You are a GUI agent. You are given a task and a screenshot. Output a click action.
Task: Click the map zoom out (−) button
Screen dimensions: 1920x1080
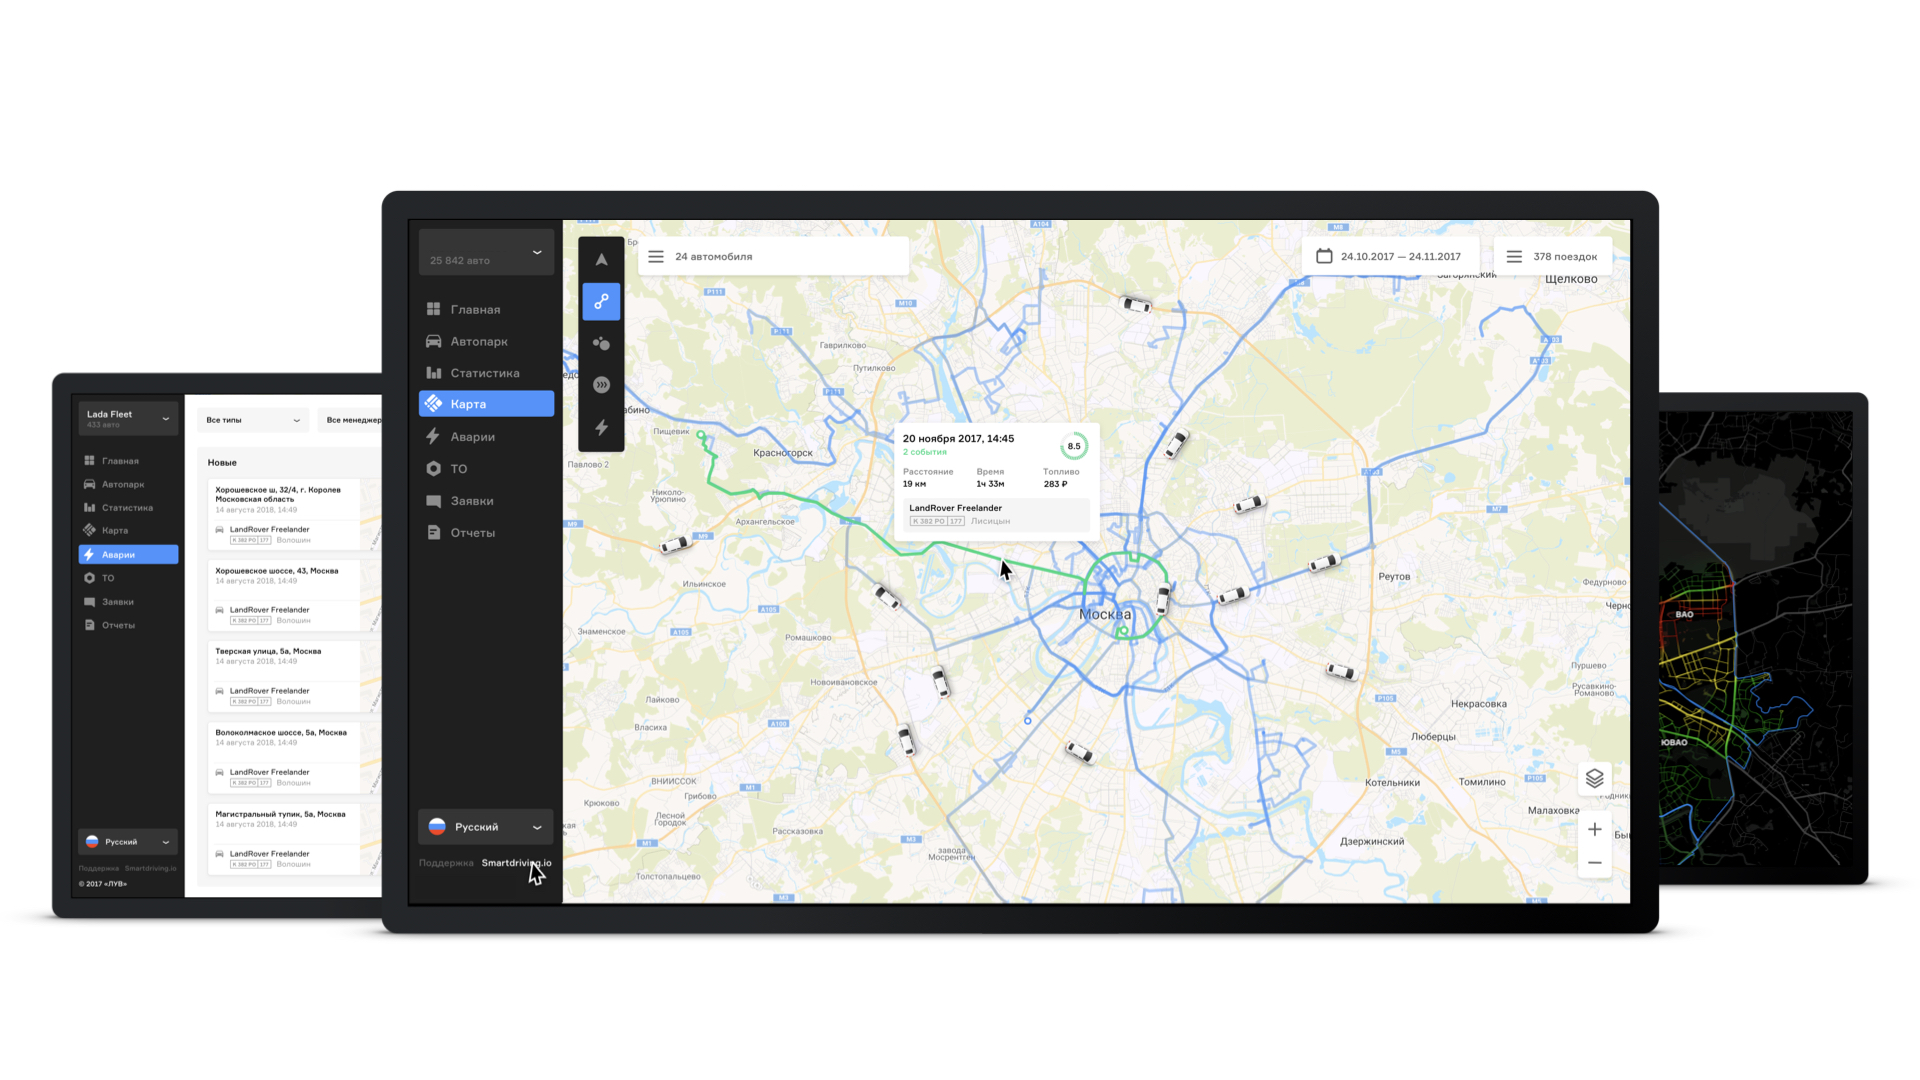pyautogui.click(x=1594, y=862)
